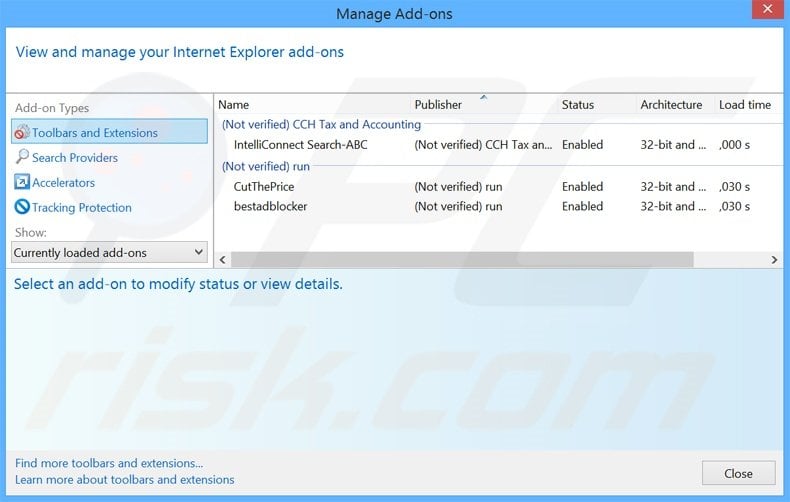Select Toolbars and Extensions add-on type
Image resolution: width=790 pixels, height=502 pixels.
(x=109, y=132)
